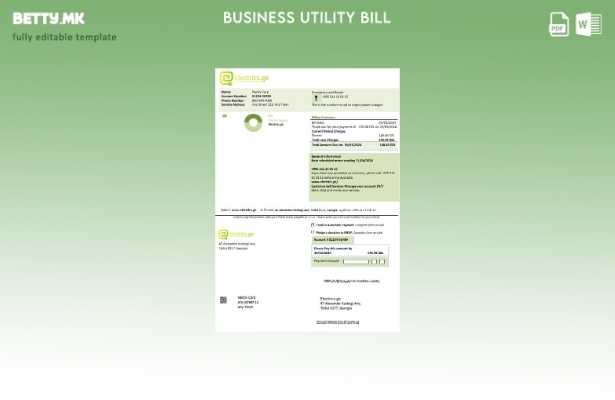Screen dimensions: 615x400
Task: Click the Business Utility Bill title
Action: [x=307, y=18]
